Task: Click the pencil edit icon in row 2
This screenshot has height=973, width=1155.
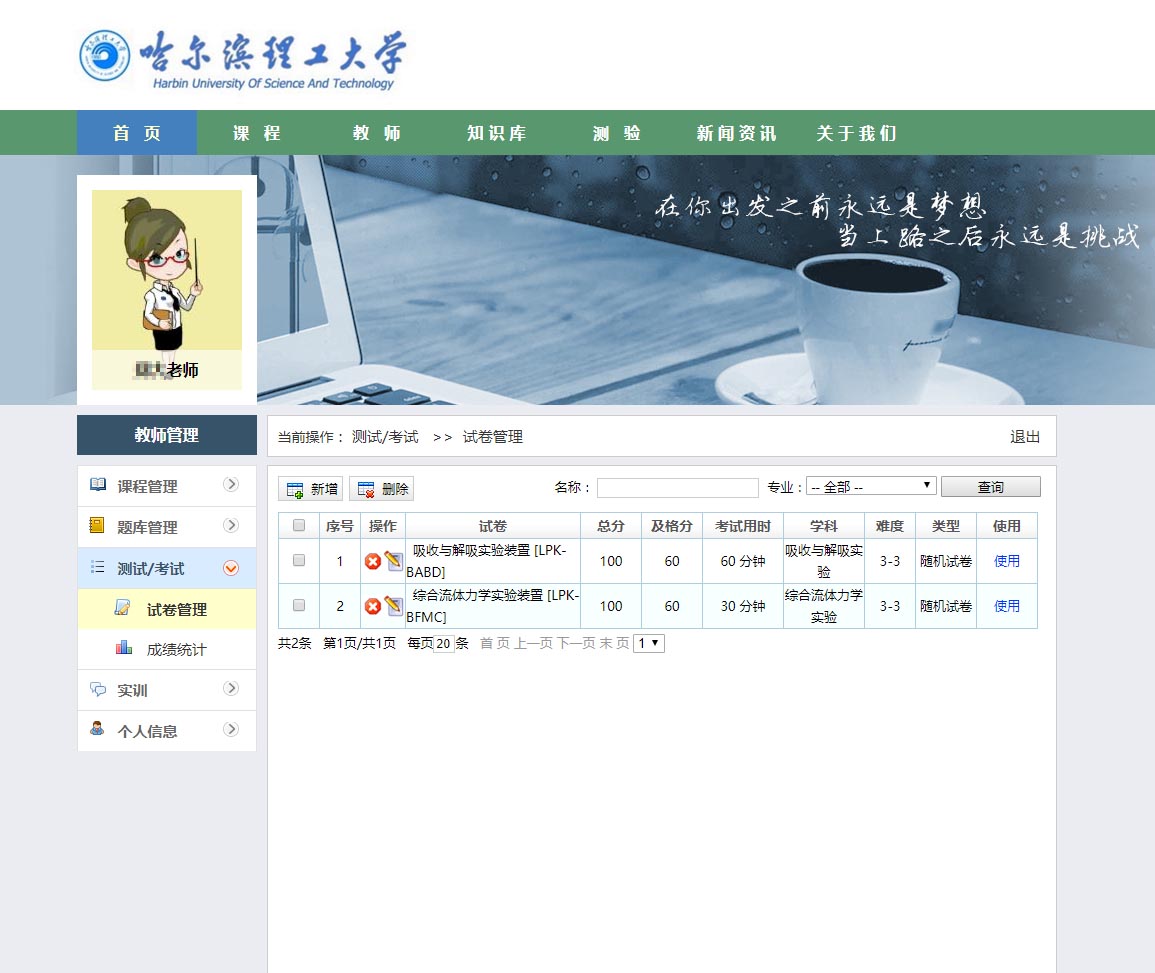Action: 393,606
